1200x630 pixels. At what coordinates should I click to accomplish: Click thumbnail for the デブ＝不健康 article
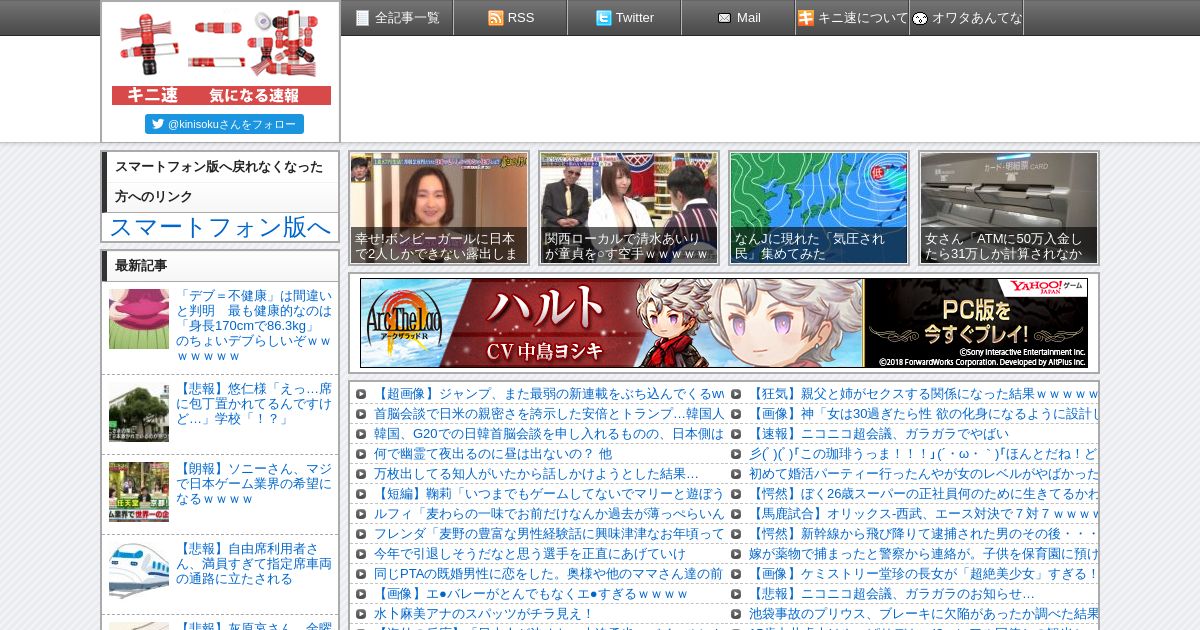coord(139,319)
